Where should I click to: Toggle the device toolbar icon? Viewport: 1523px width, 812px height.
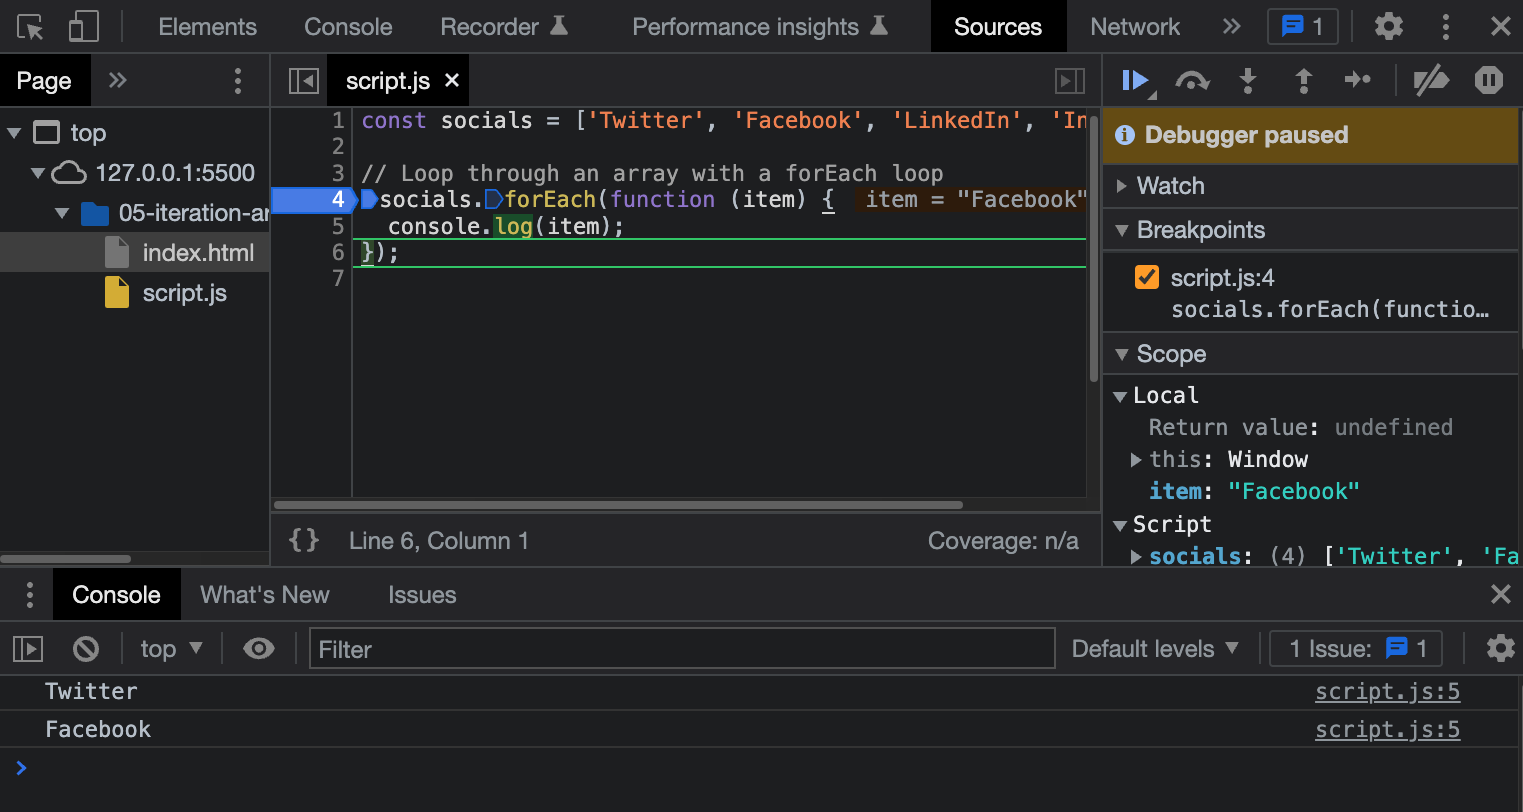[x=82, y=27]
